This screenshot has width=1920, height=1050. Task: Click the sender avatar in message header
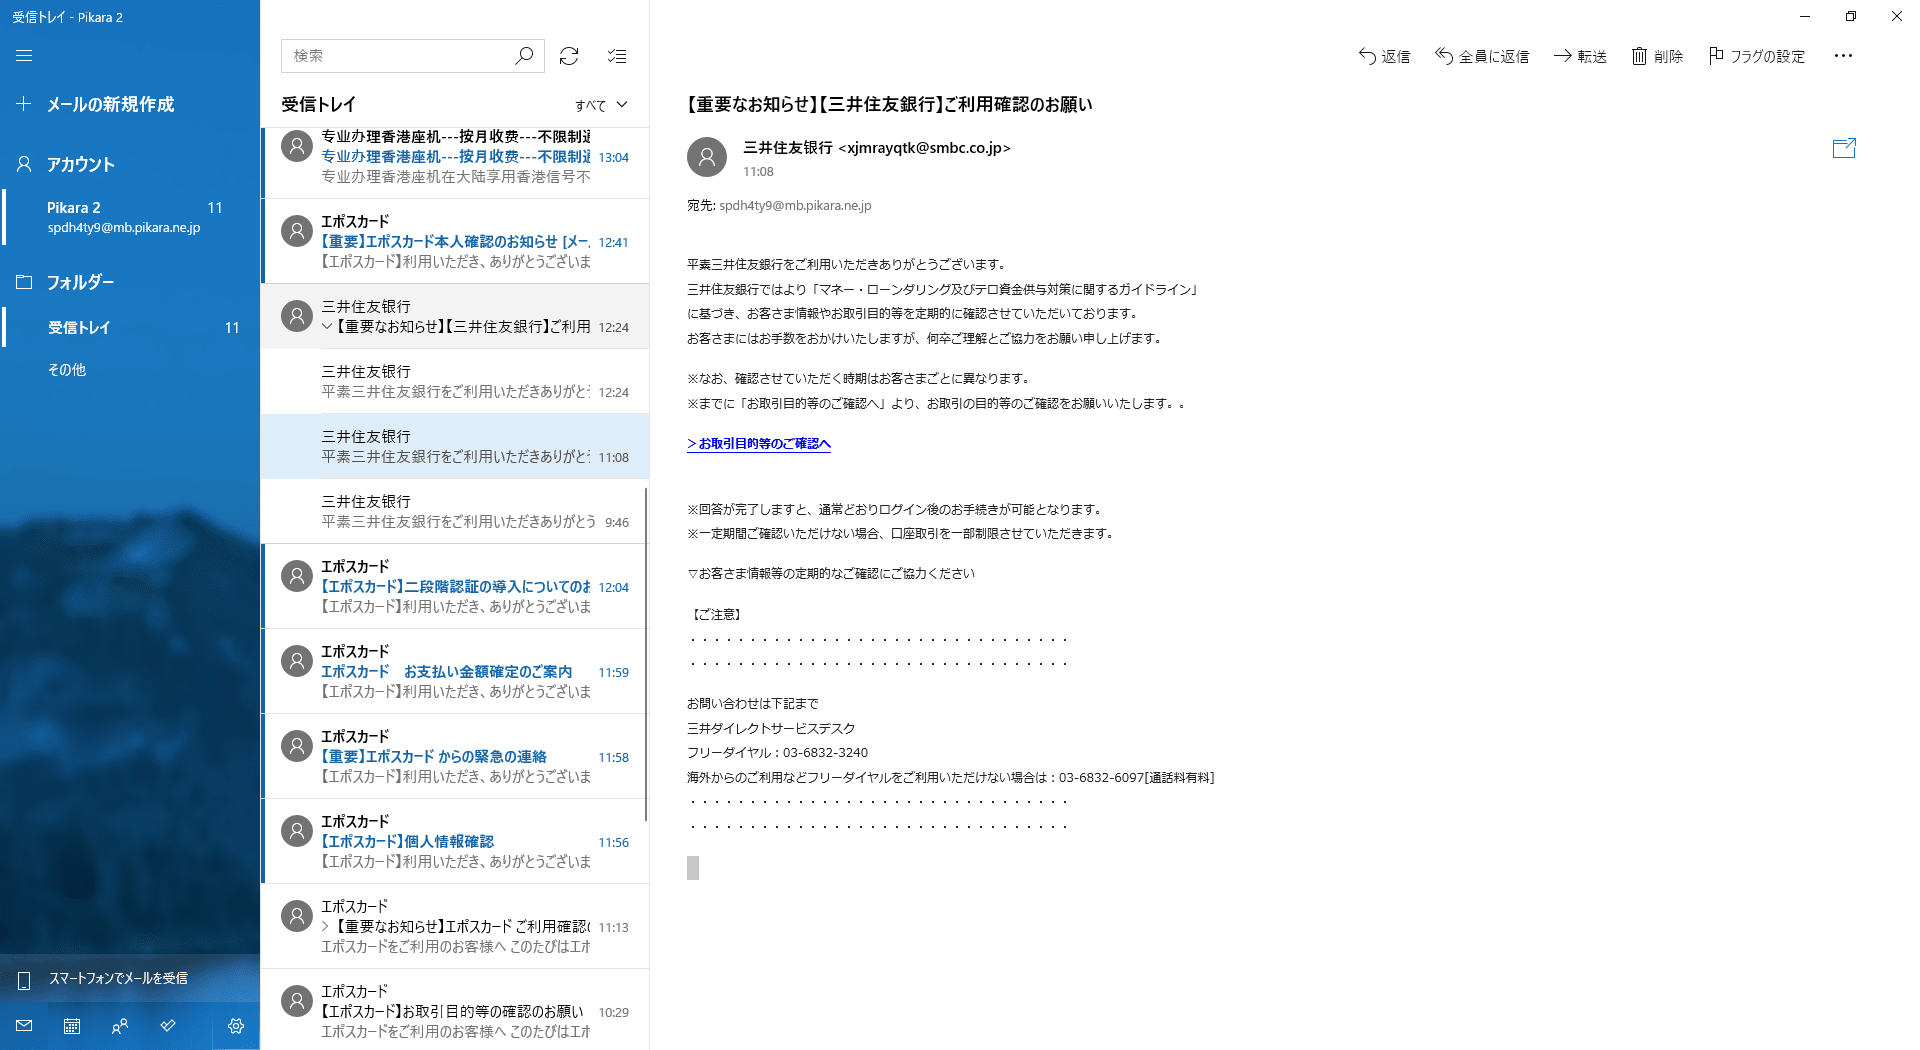(707, 157)
